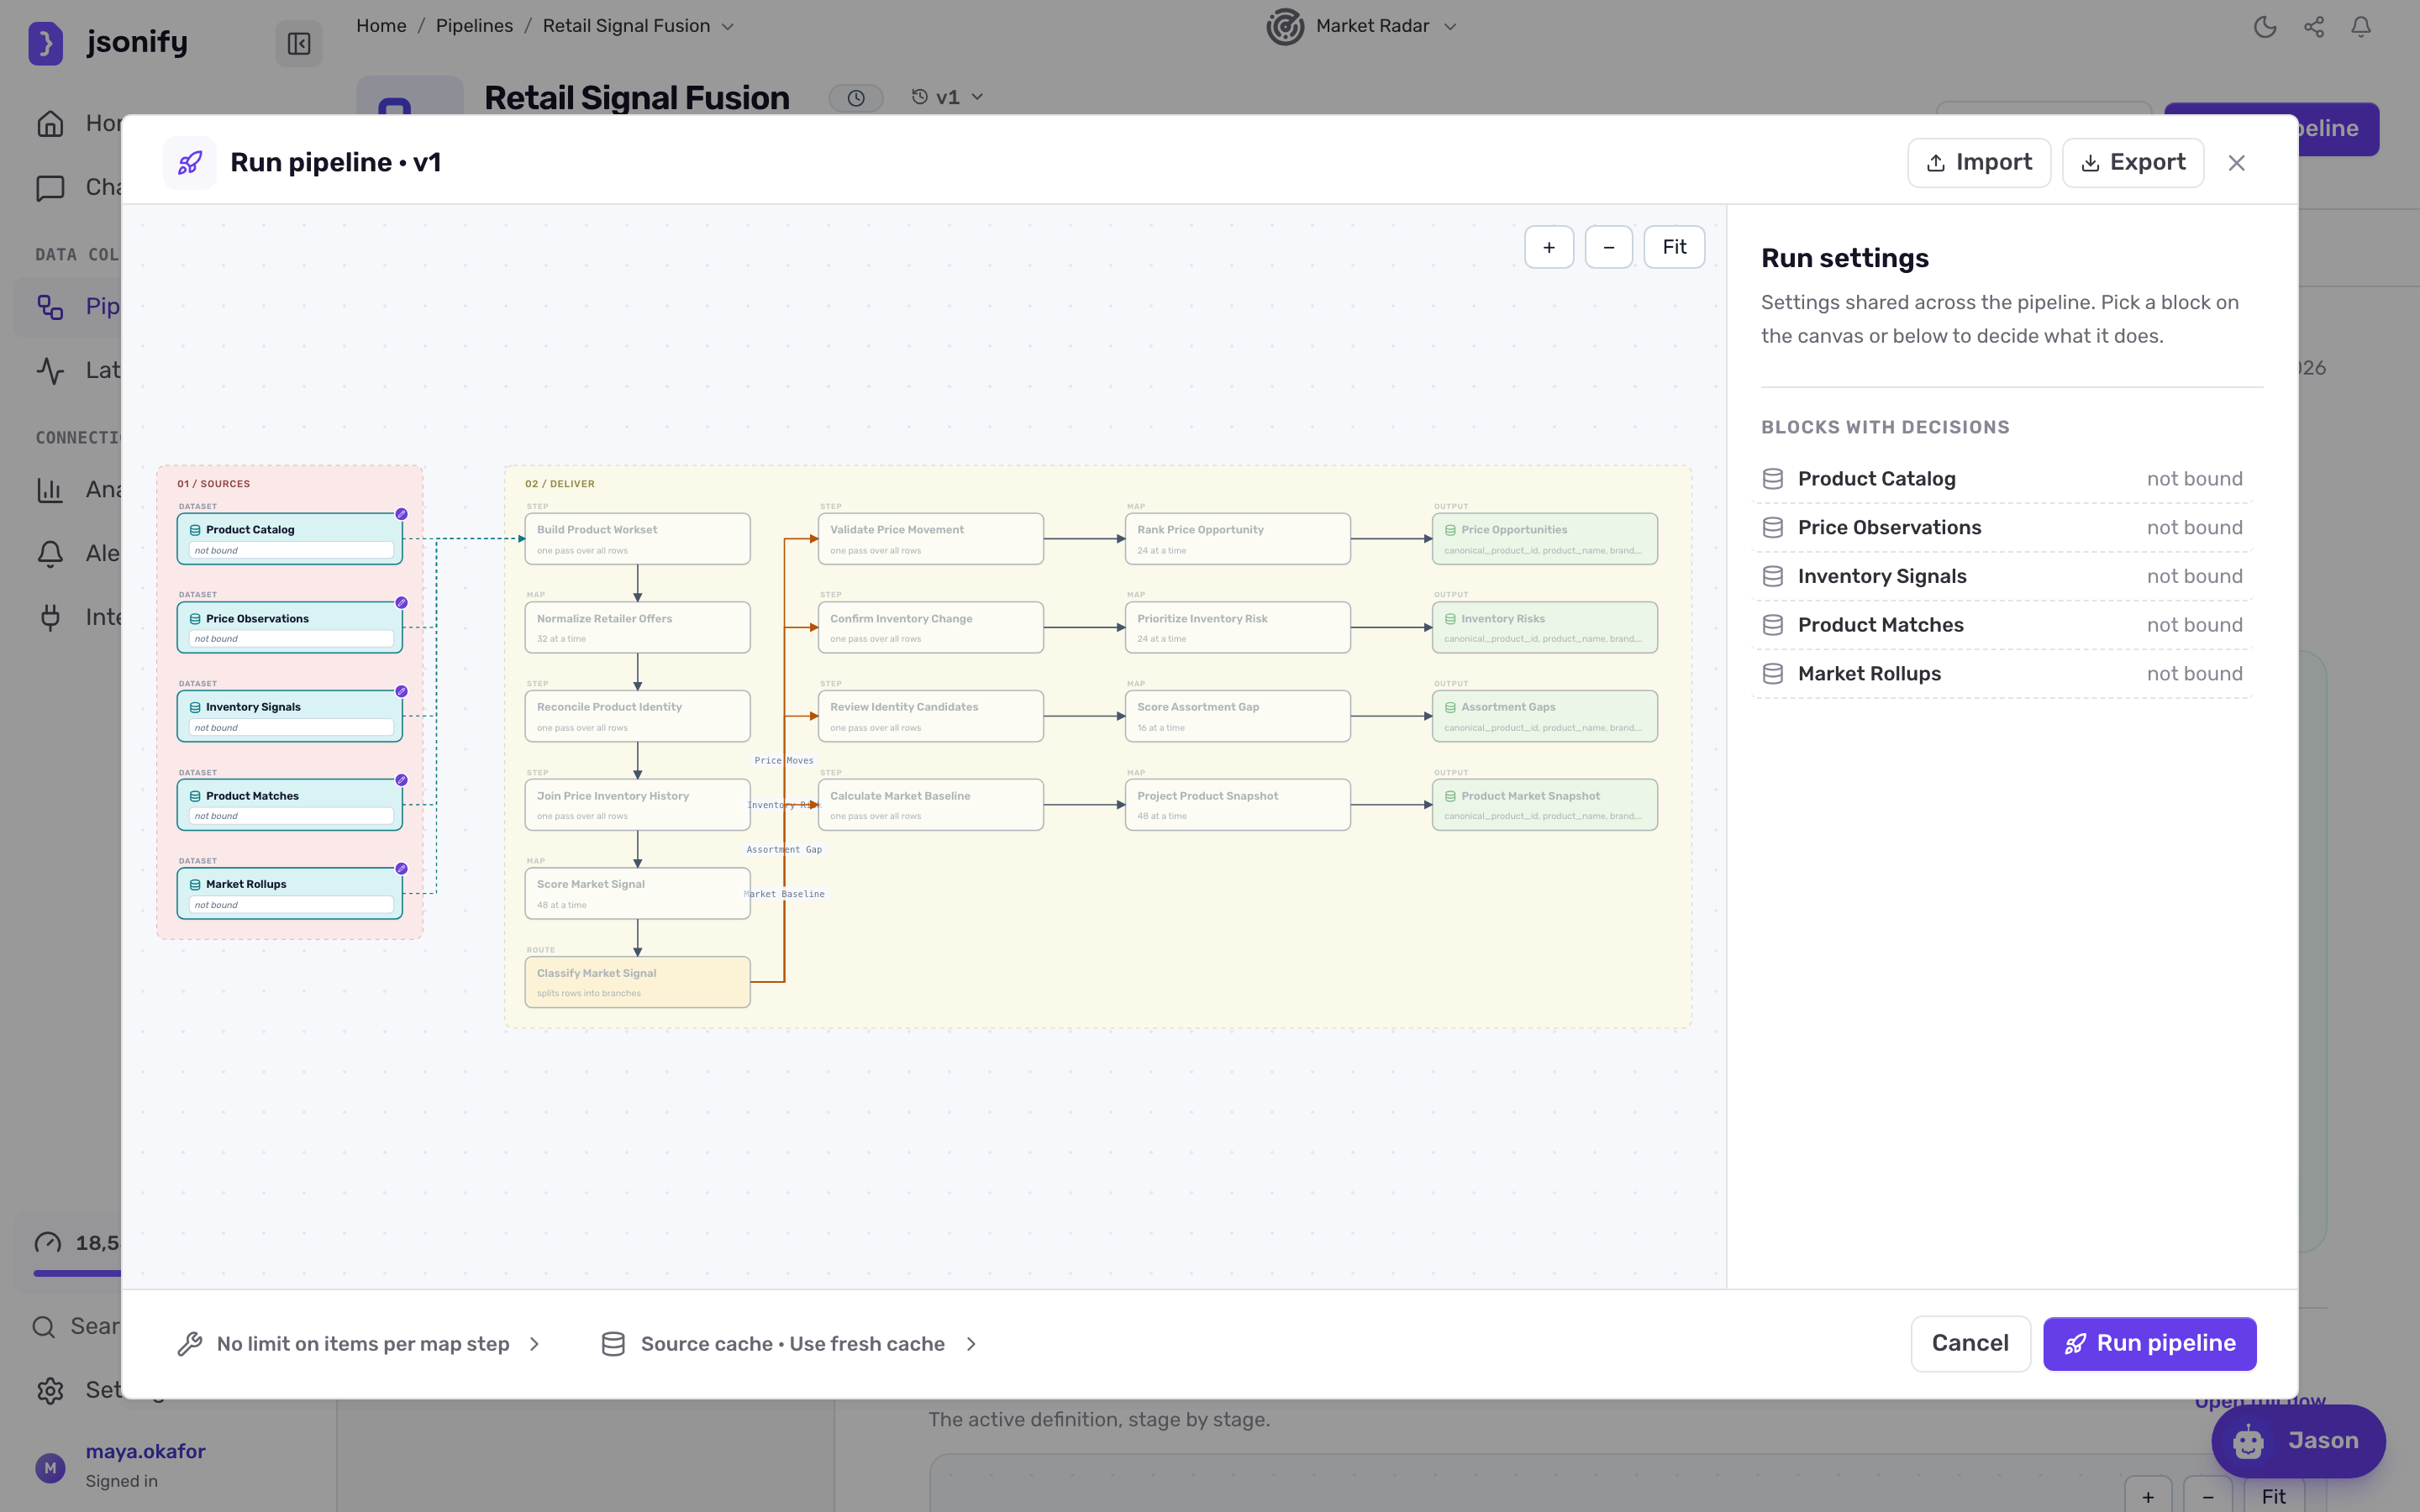Image resolution: width=2420 pixels, height=1512 pixels.
Task: Select Price Observations dataset node on canvas
Action: (290, 627)
